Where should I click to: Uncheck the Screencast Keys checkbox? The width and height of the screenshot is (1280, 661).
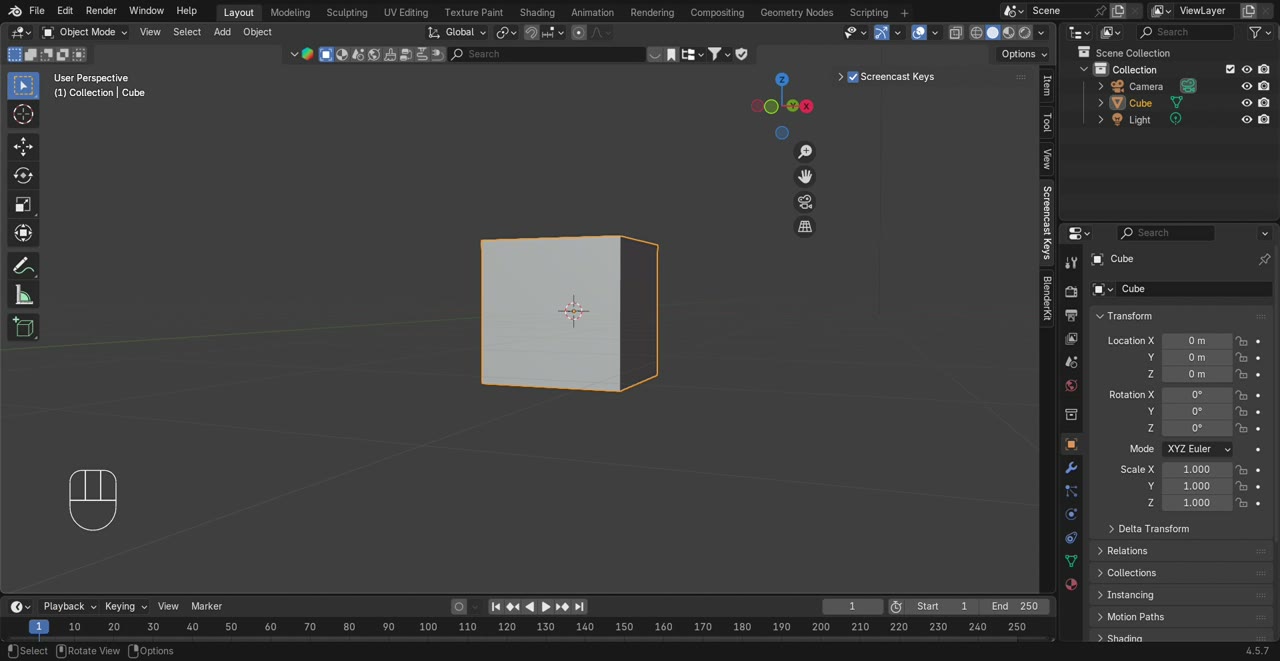click(x=853, y=77)
